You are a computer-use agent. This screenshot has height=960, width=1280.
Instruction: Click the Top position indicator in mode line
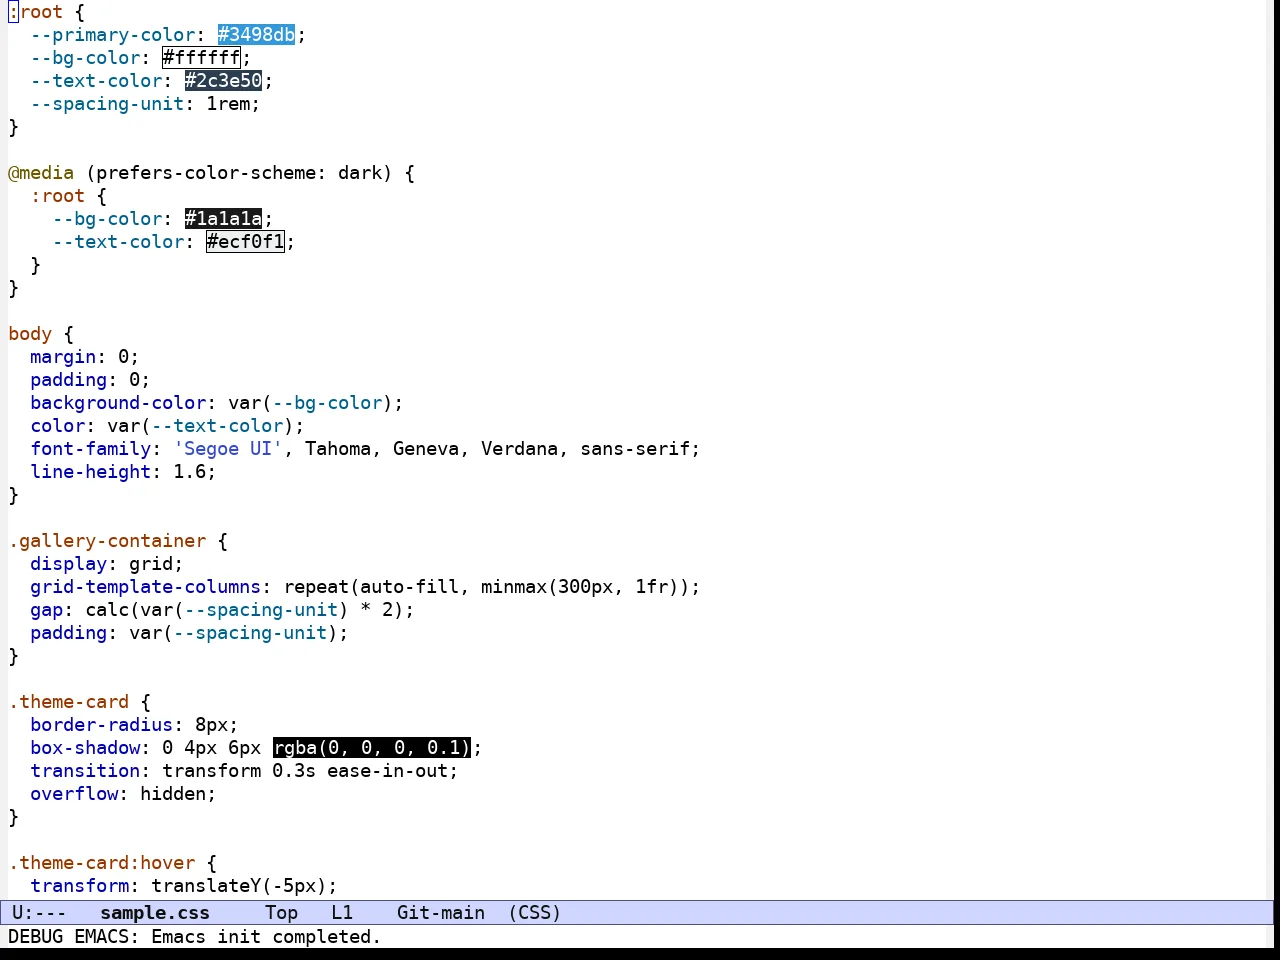pos(282,913)
